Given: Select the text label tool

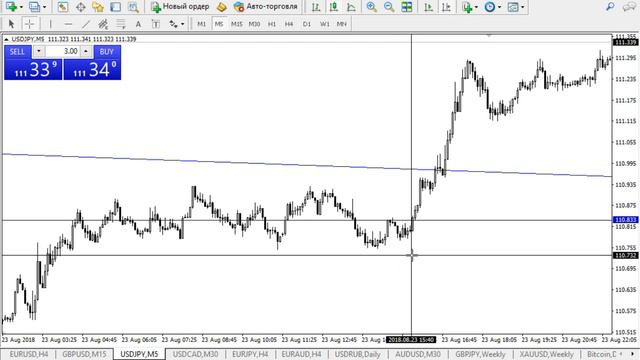Looking at the screenshot, I should click(x=156, y=24).
